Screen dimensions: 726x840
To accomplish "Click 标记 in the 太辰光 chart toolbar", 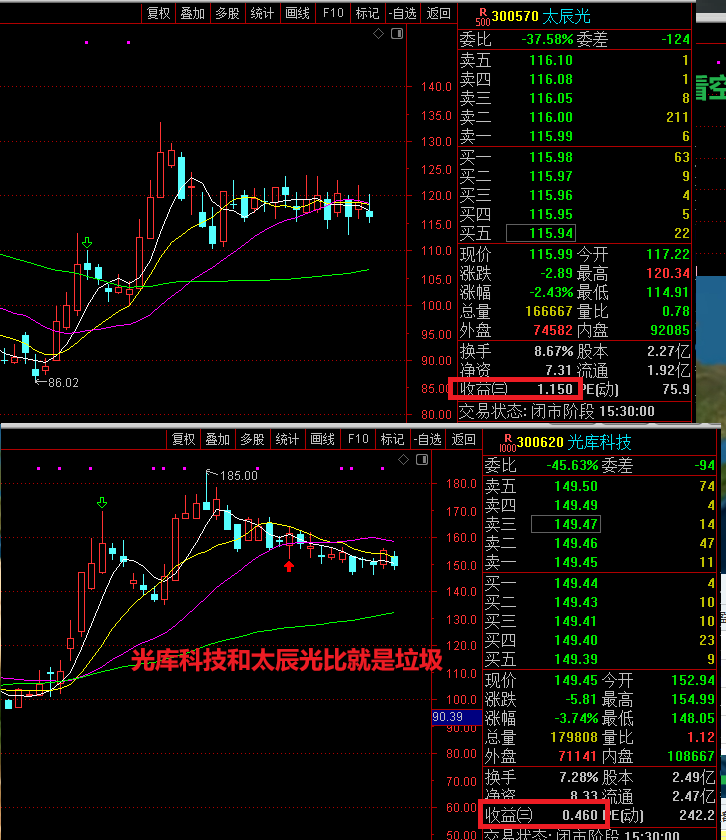I will click(368, 13).
